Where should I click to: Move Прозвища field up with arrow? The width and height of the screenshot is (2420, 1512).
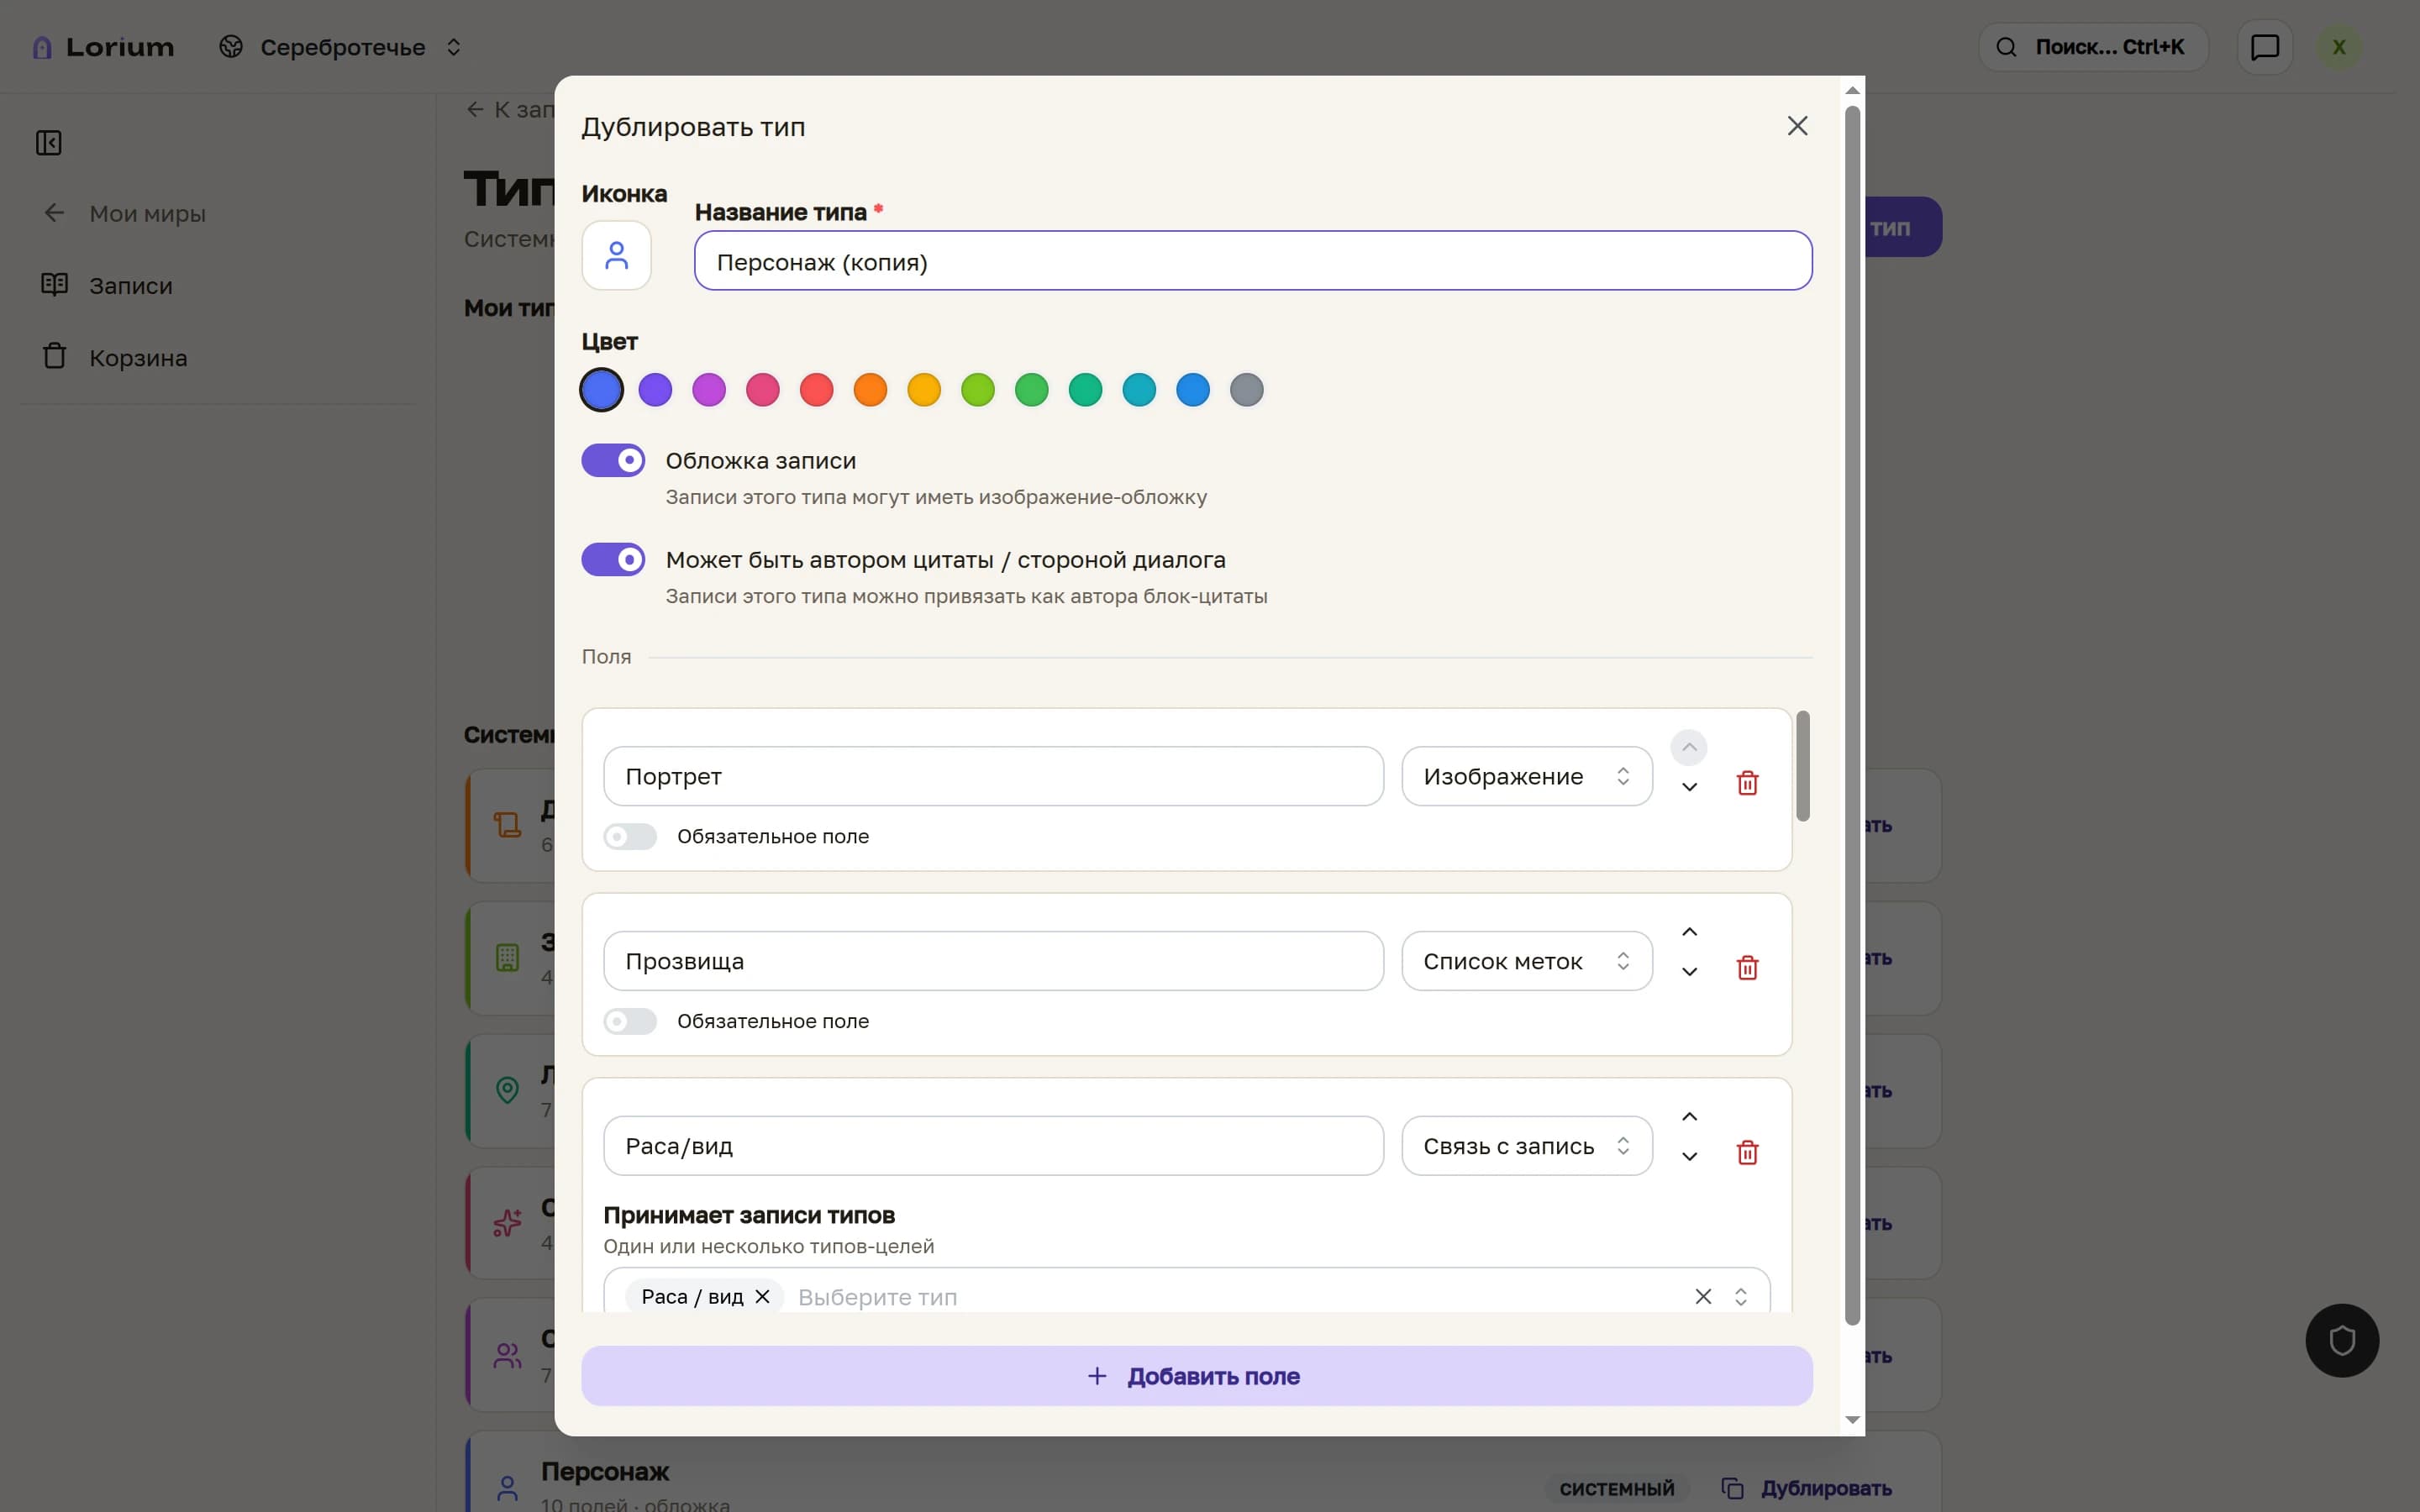[x=1689, y=932]
